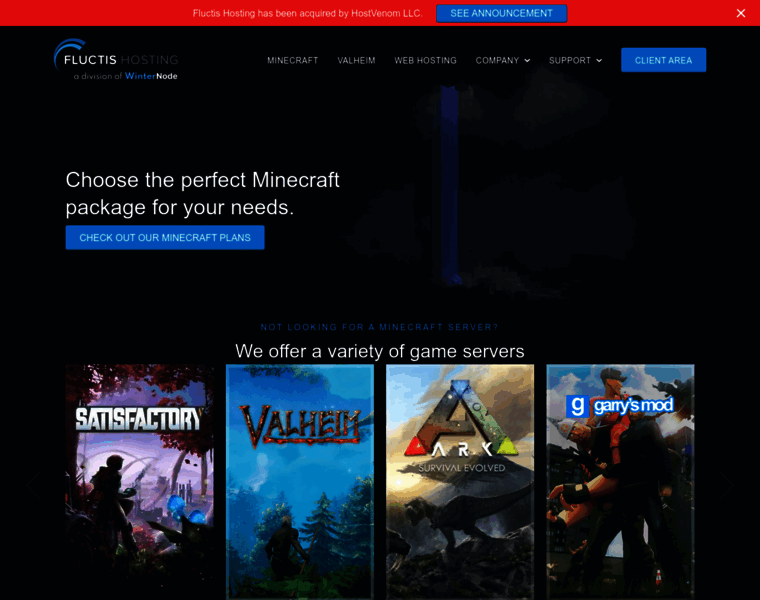Select the Garry's Mod server card

pyautogui.click(x=620, y=482)
